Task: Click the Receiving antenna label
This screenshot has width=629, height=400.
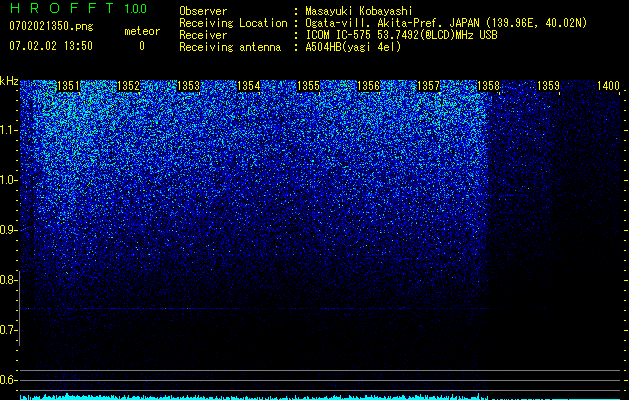Action: pos(230,47)
